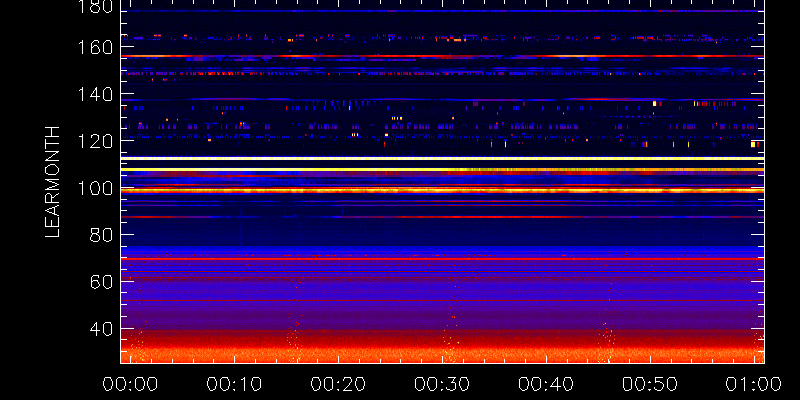
Task: Click the 80 frequency axis label
Action: pyautogui.click(x=101, y=235)
